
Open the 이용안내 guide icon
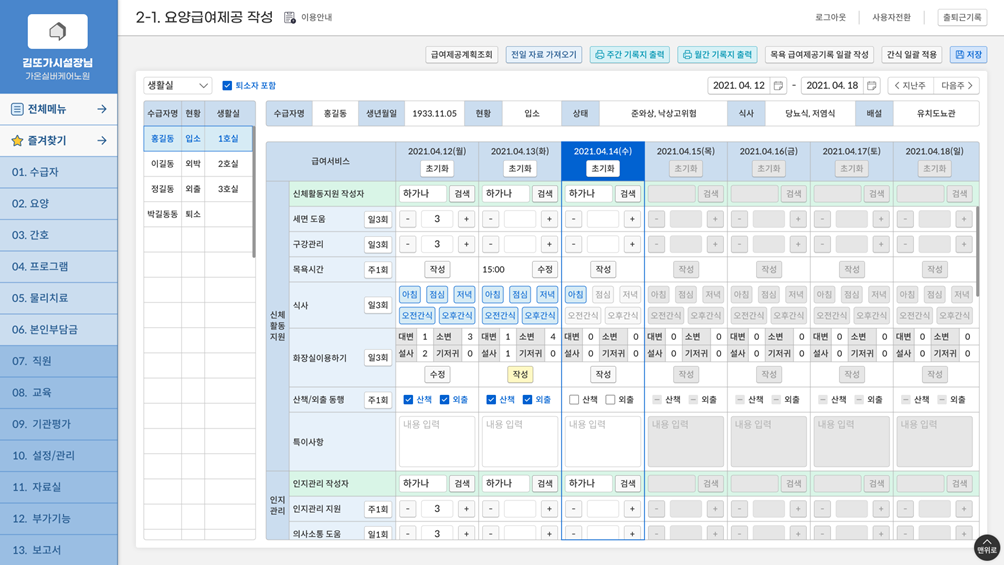tap(289, 17)
